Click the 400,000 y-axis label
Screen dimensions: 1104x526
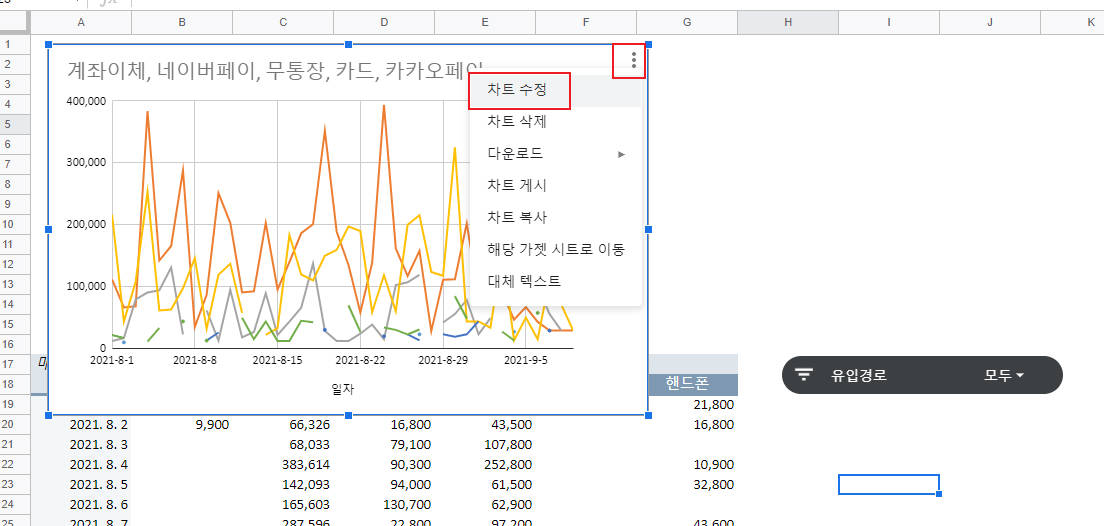(x=86, y=101)
